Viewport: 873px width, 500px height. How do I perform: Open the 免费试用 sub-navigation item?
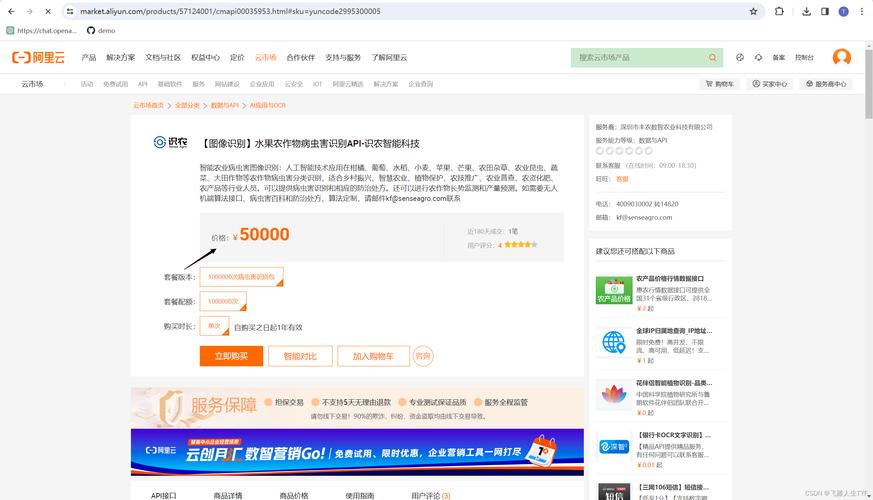pos(115,84)
